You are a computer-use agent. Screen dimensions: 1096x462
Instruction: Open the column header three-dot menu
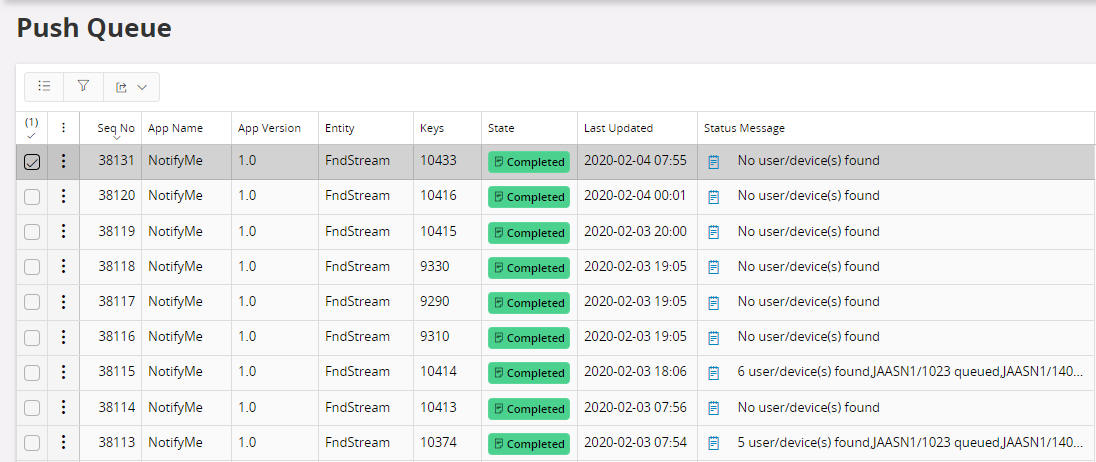click(63, 128)
